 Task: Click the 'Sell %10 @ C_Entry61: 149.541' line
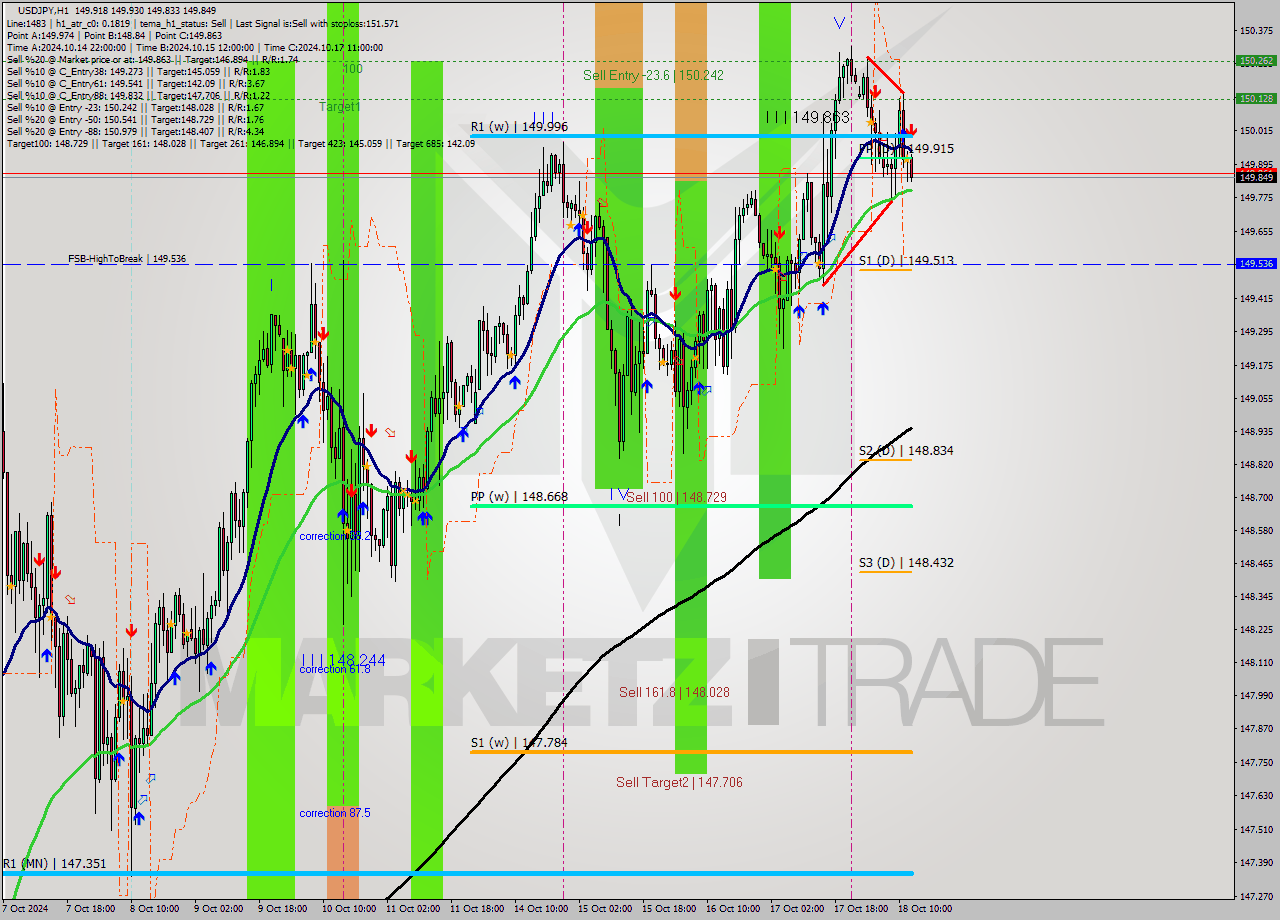click(138, 83)
